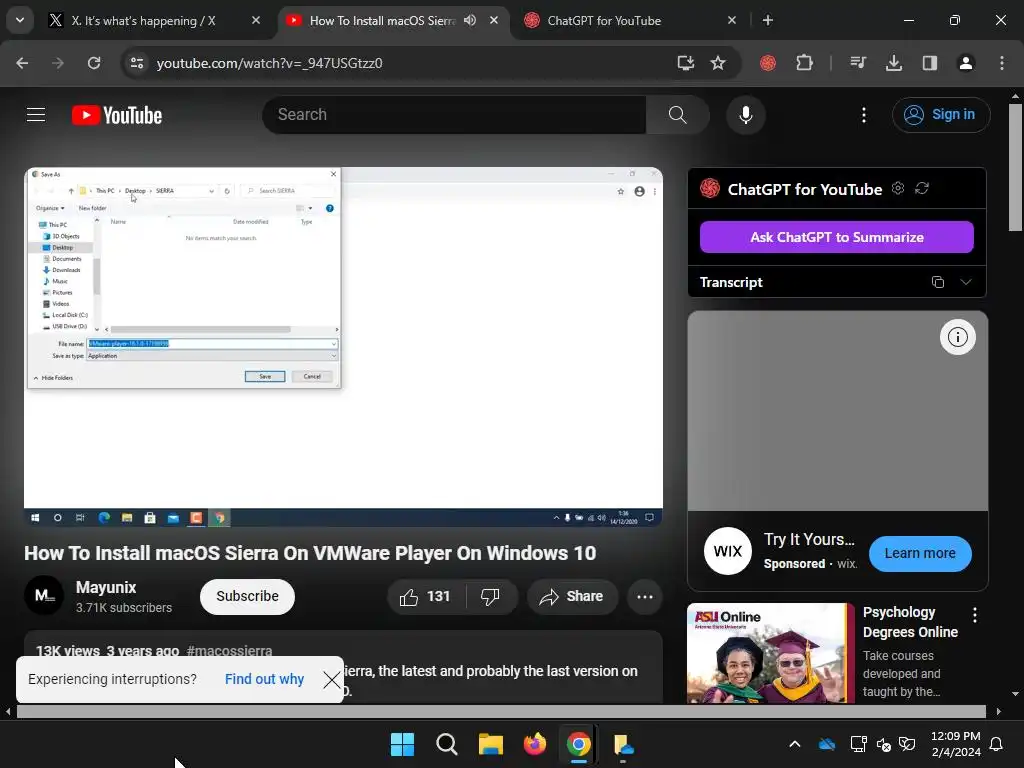Open a new browser tab

tap(768, 20)
